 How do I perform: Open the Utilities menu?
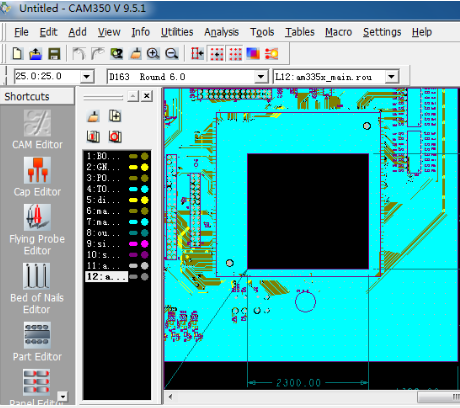(x=177, y=32)
